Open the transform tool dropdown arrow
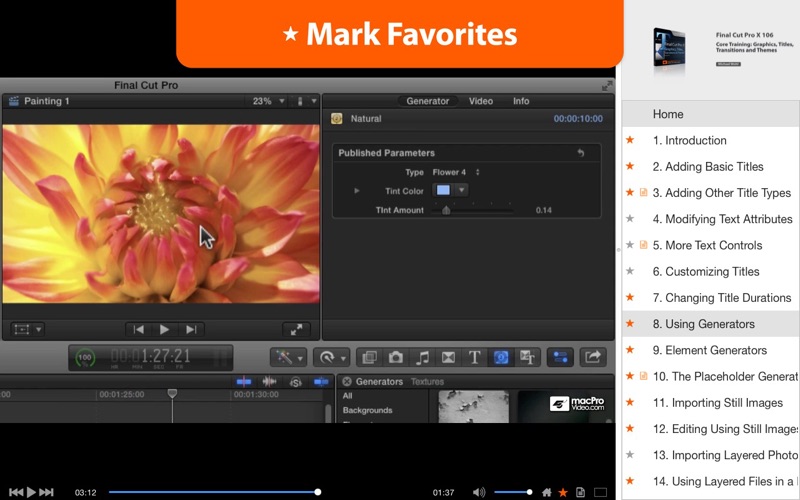800x500 pixels. pos(39,330)
